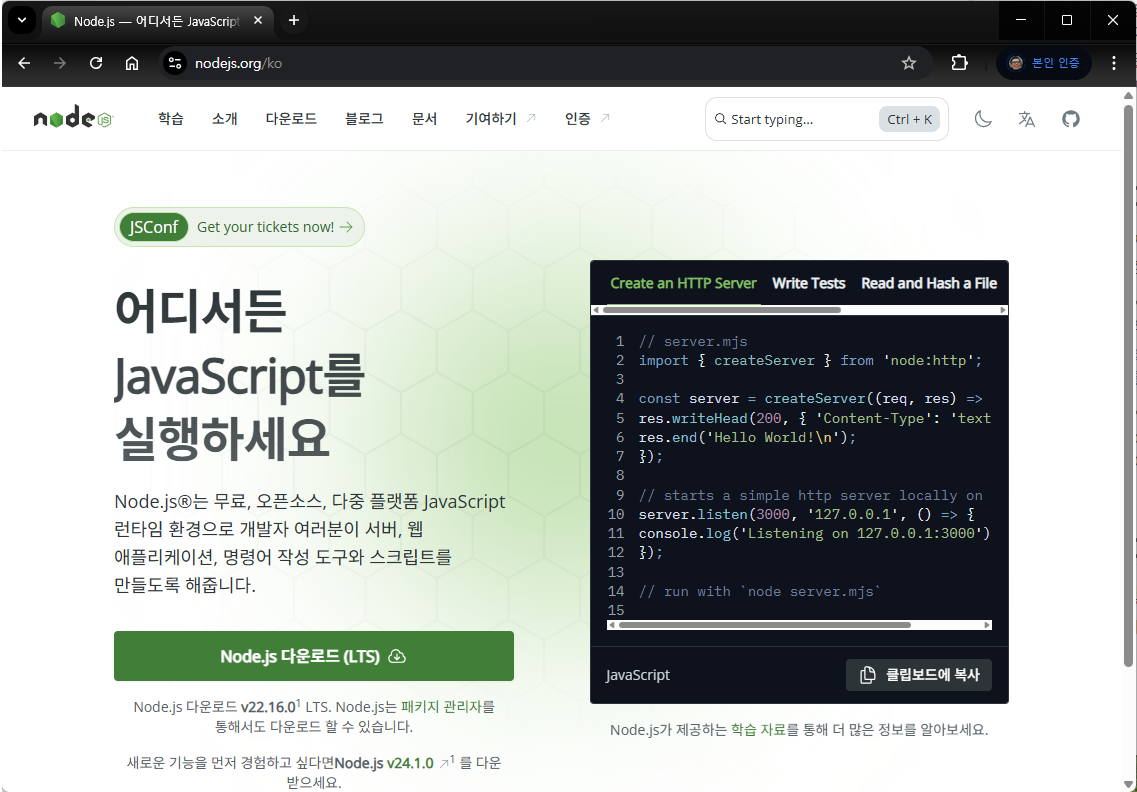Go back to the previous page

pyautogui.click(x=24, y=63)
